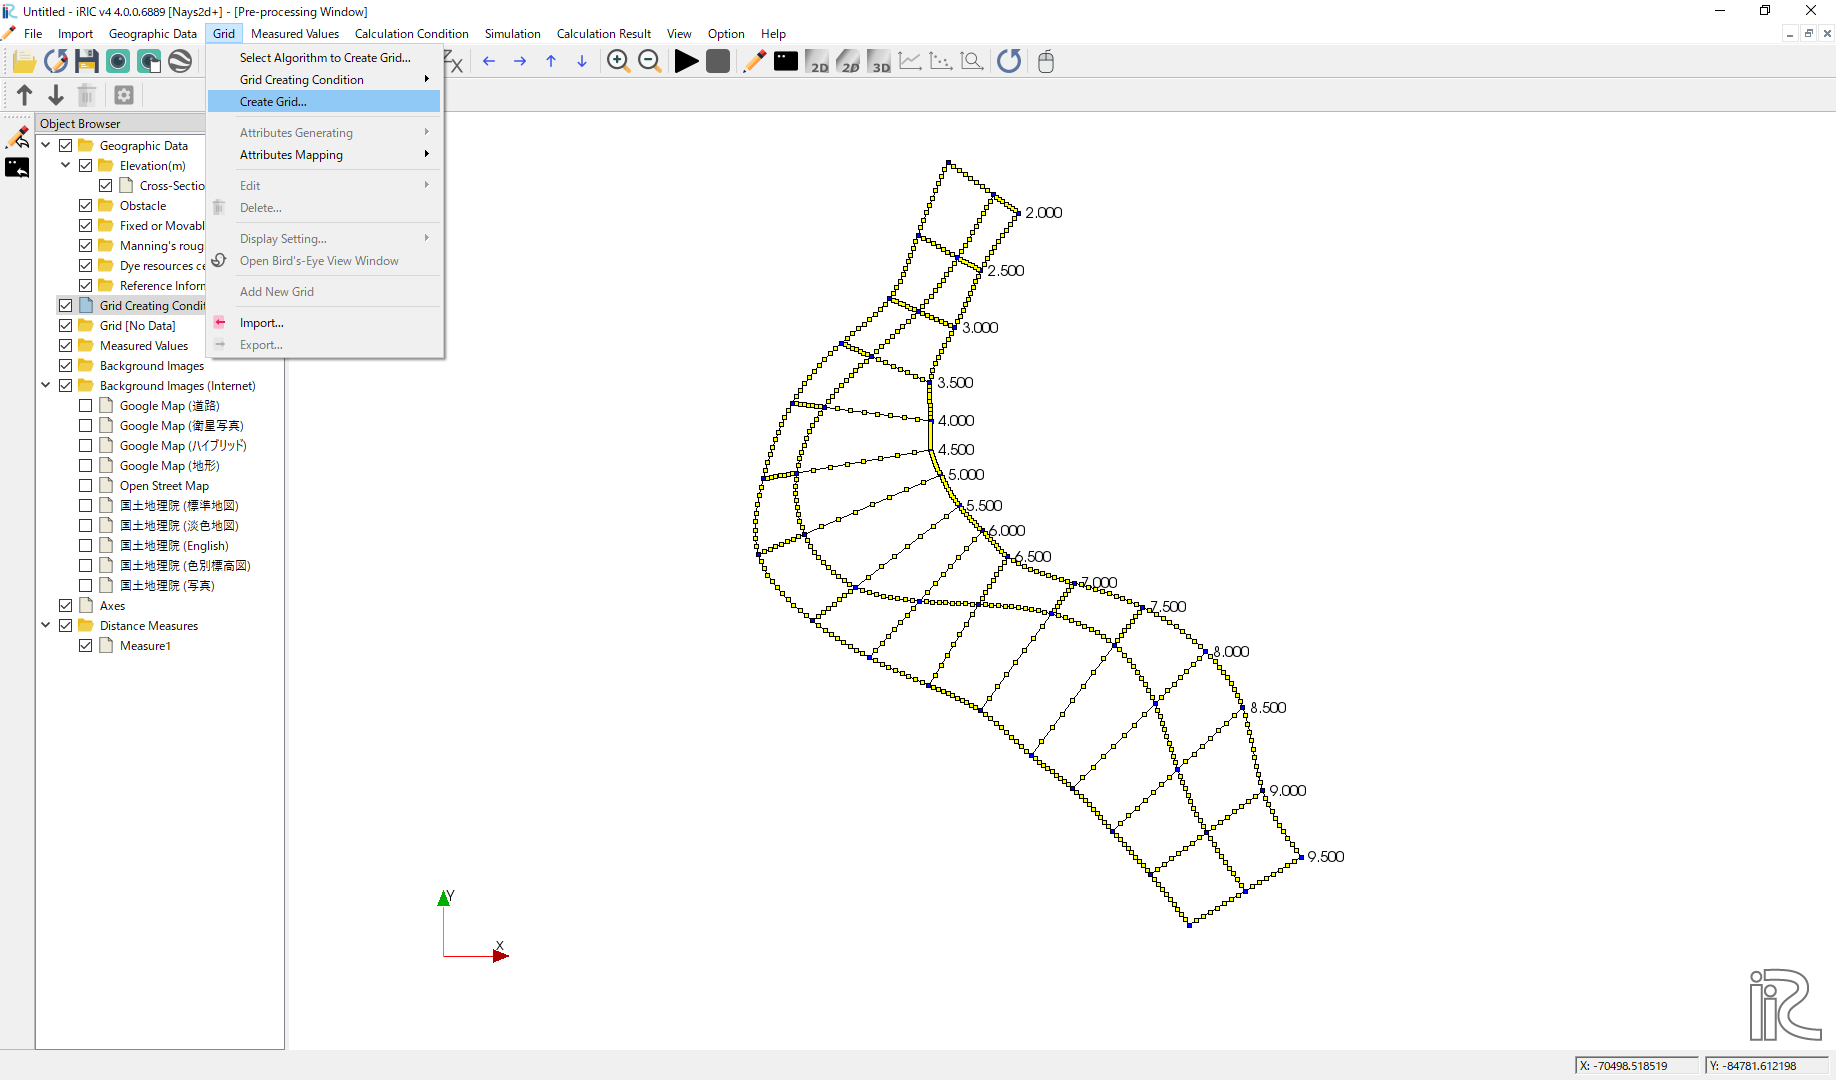The image size is (1836, 1080).
Task: Toggle Measured Values checkbox
Action: pos(66,346)
